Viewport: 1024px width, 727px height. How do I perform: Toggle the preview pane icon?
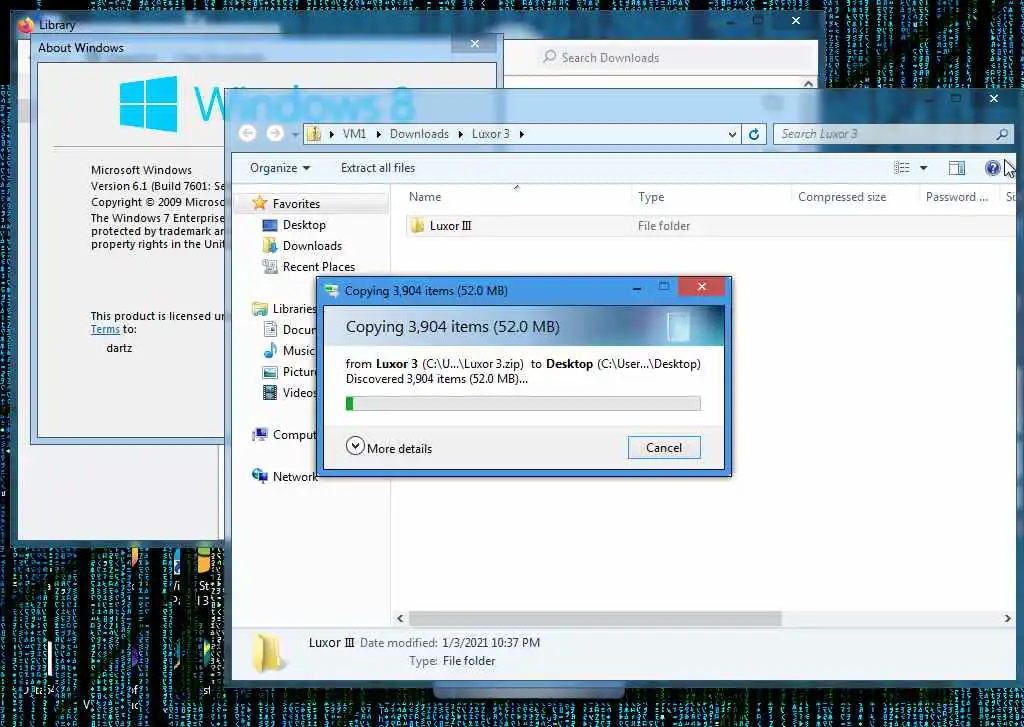(x=957, y=168)
